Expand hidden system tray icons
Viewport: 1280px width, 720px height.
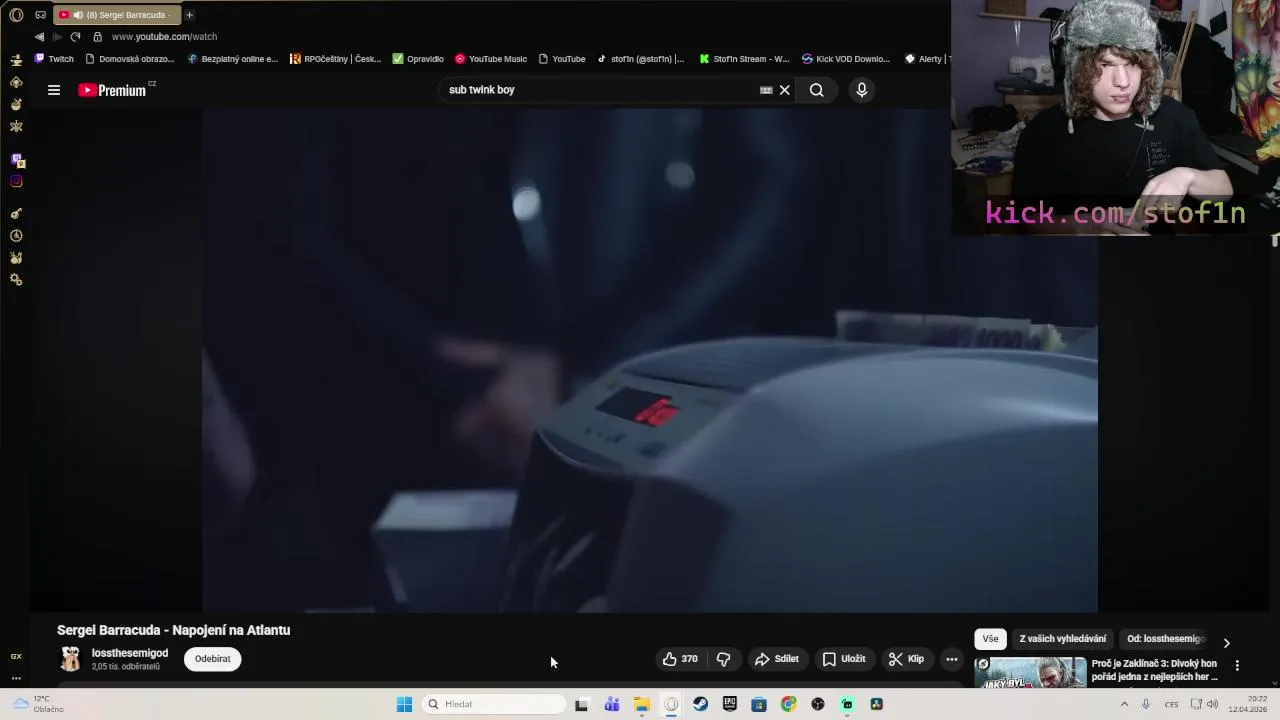coord(1124,704)
